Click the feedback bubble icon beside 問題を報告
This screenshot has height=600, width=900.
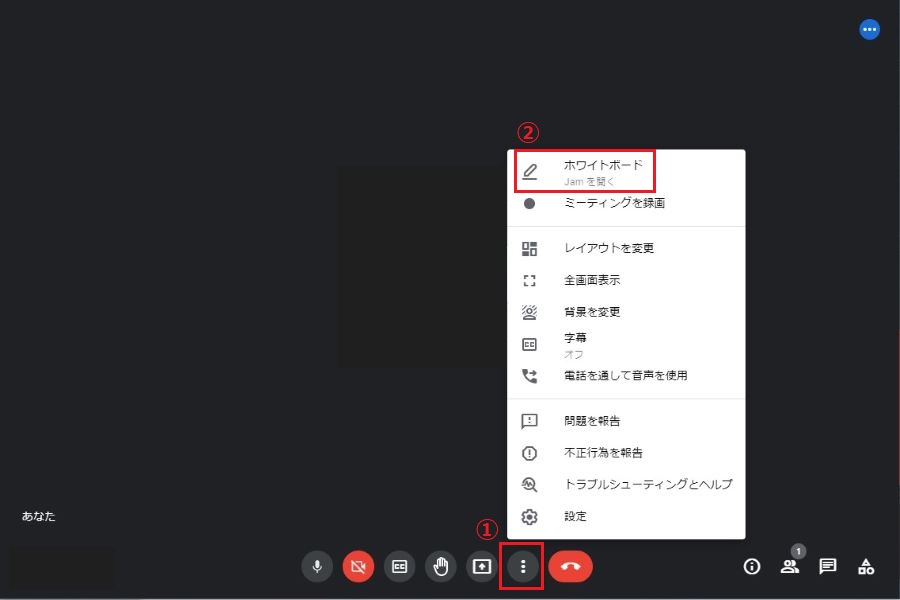(x=529, y=421)
